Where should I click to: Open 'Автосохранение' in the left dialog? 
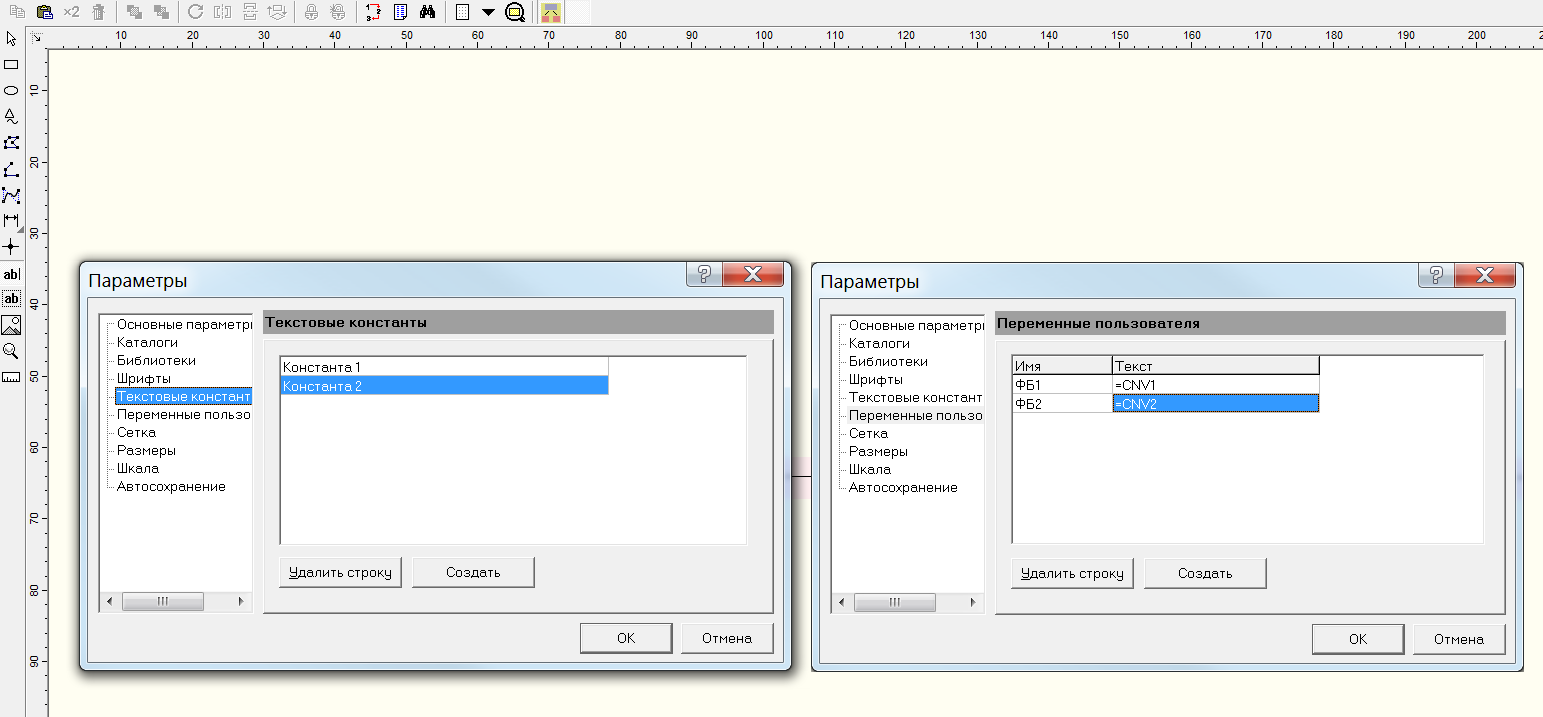(x=171, y=486)
